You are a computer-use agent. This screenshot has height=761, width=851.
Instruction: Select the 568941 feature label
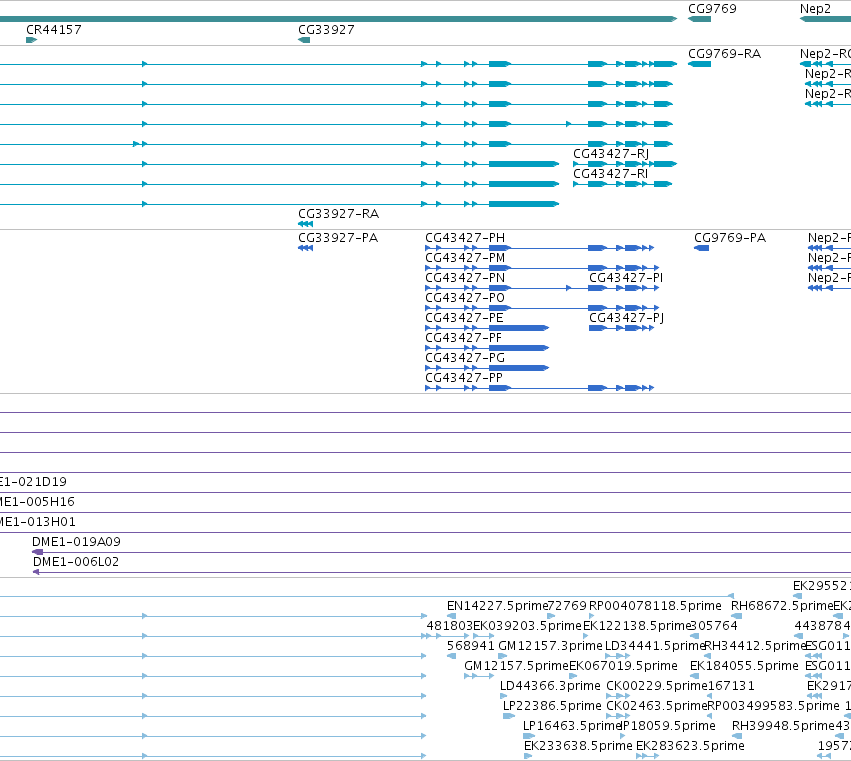pos(471,646)
